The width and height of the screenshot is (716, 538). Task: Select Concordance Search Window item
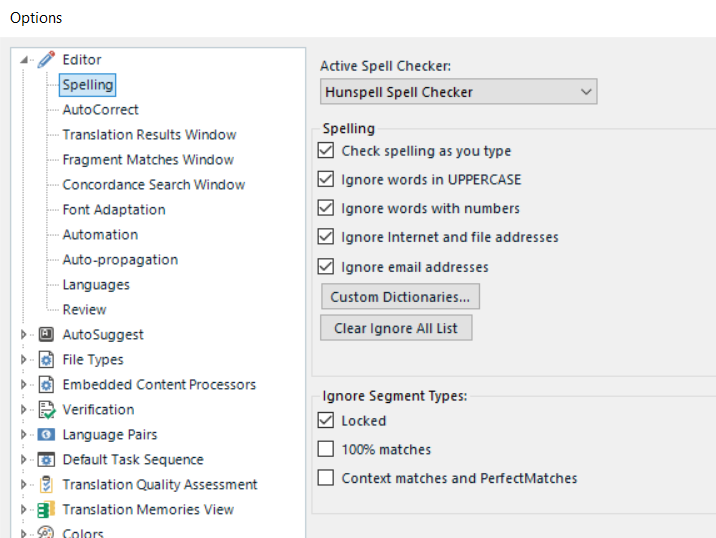[x=154, y=185]
